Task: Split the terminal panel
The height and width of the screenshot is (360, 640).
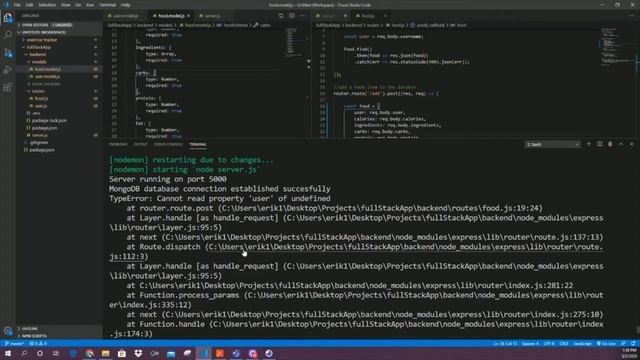Action: coord(600,144)
